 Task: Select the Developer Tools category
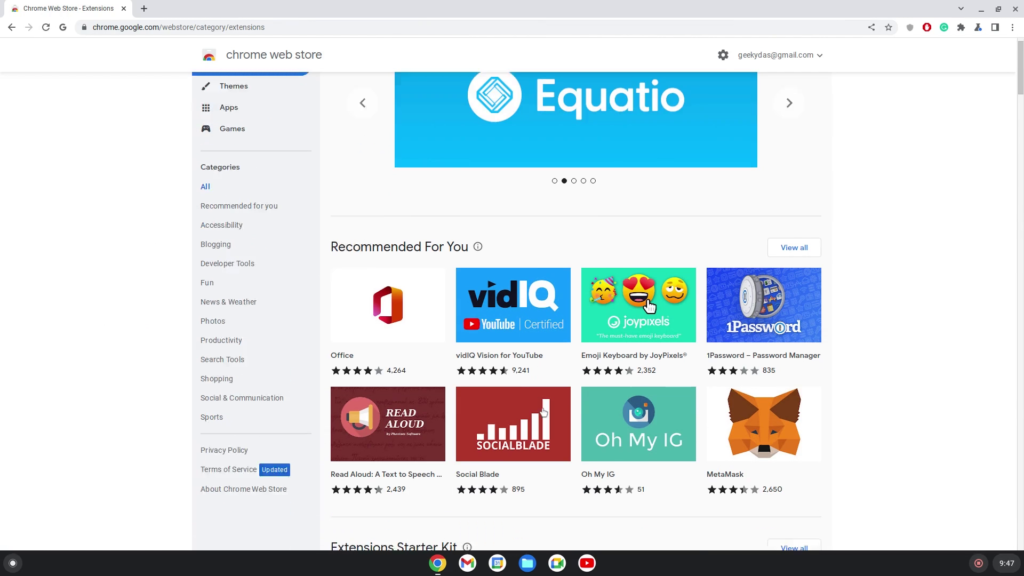(227, 263)
